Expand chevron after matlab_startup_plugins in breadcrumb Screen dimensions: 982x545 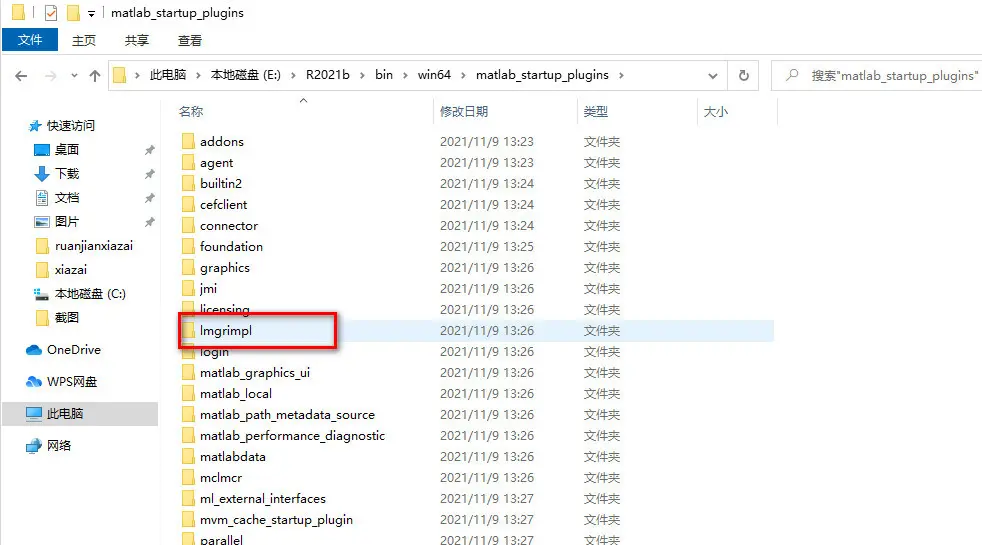(621, 75)
